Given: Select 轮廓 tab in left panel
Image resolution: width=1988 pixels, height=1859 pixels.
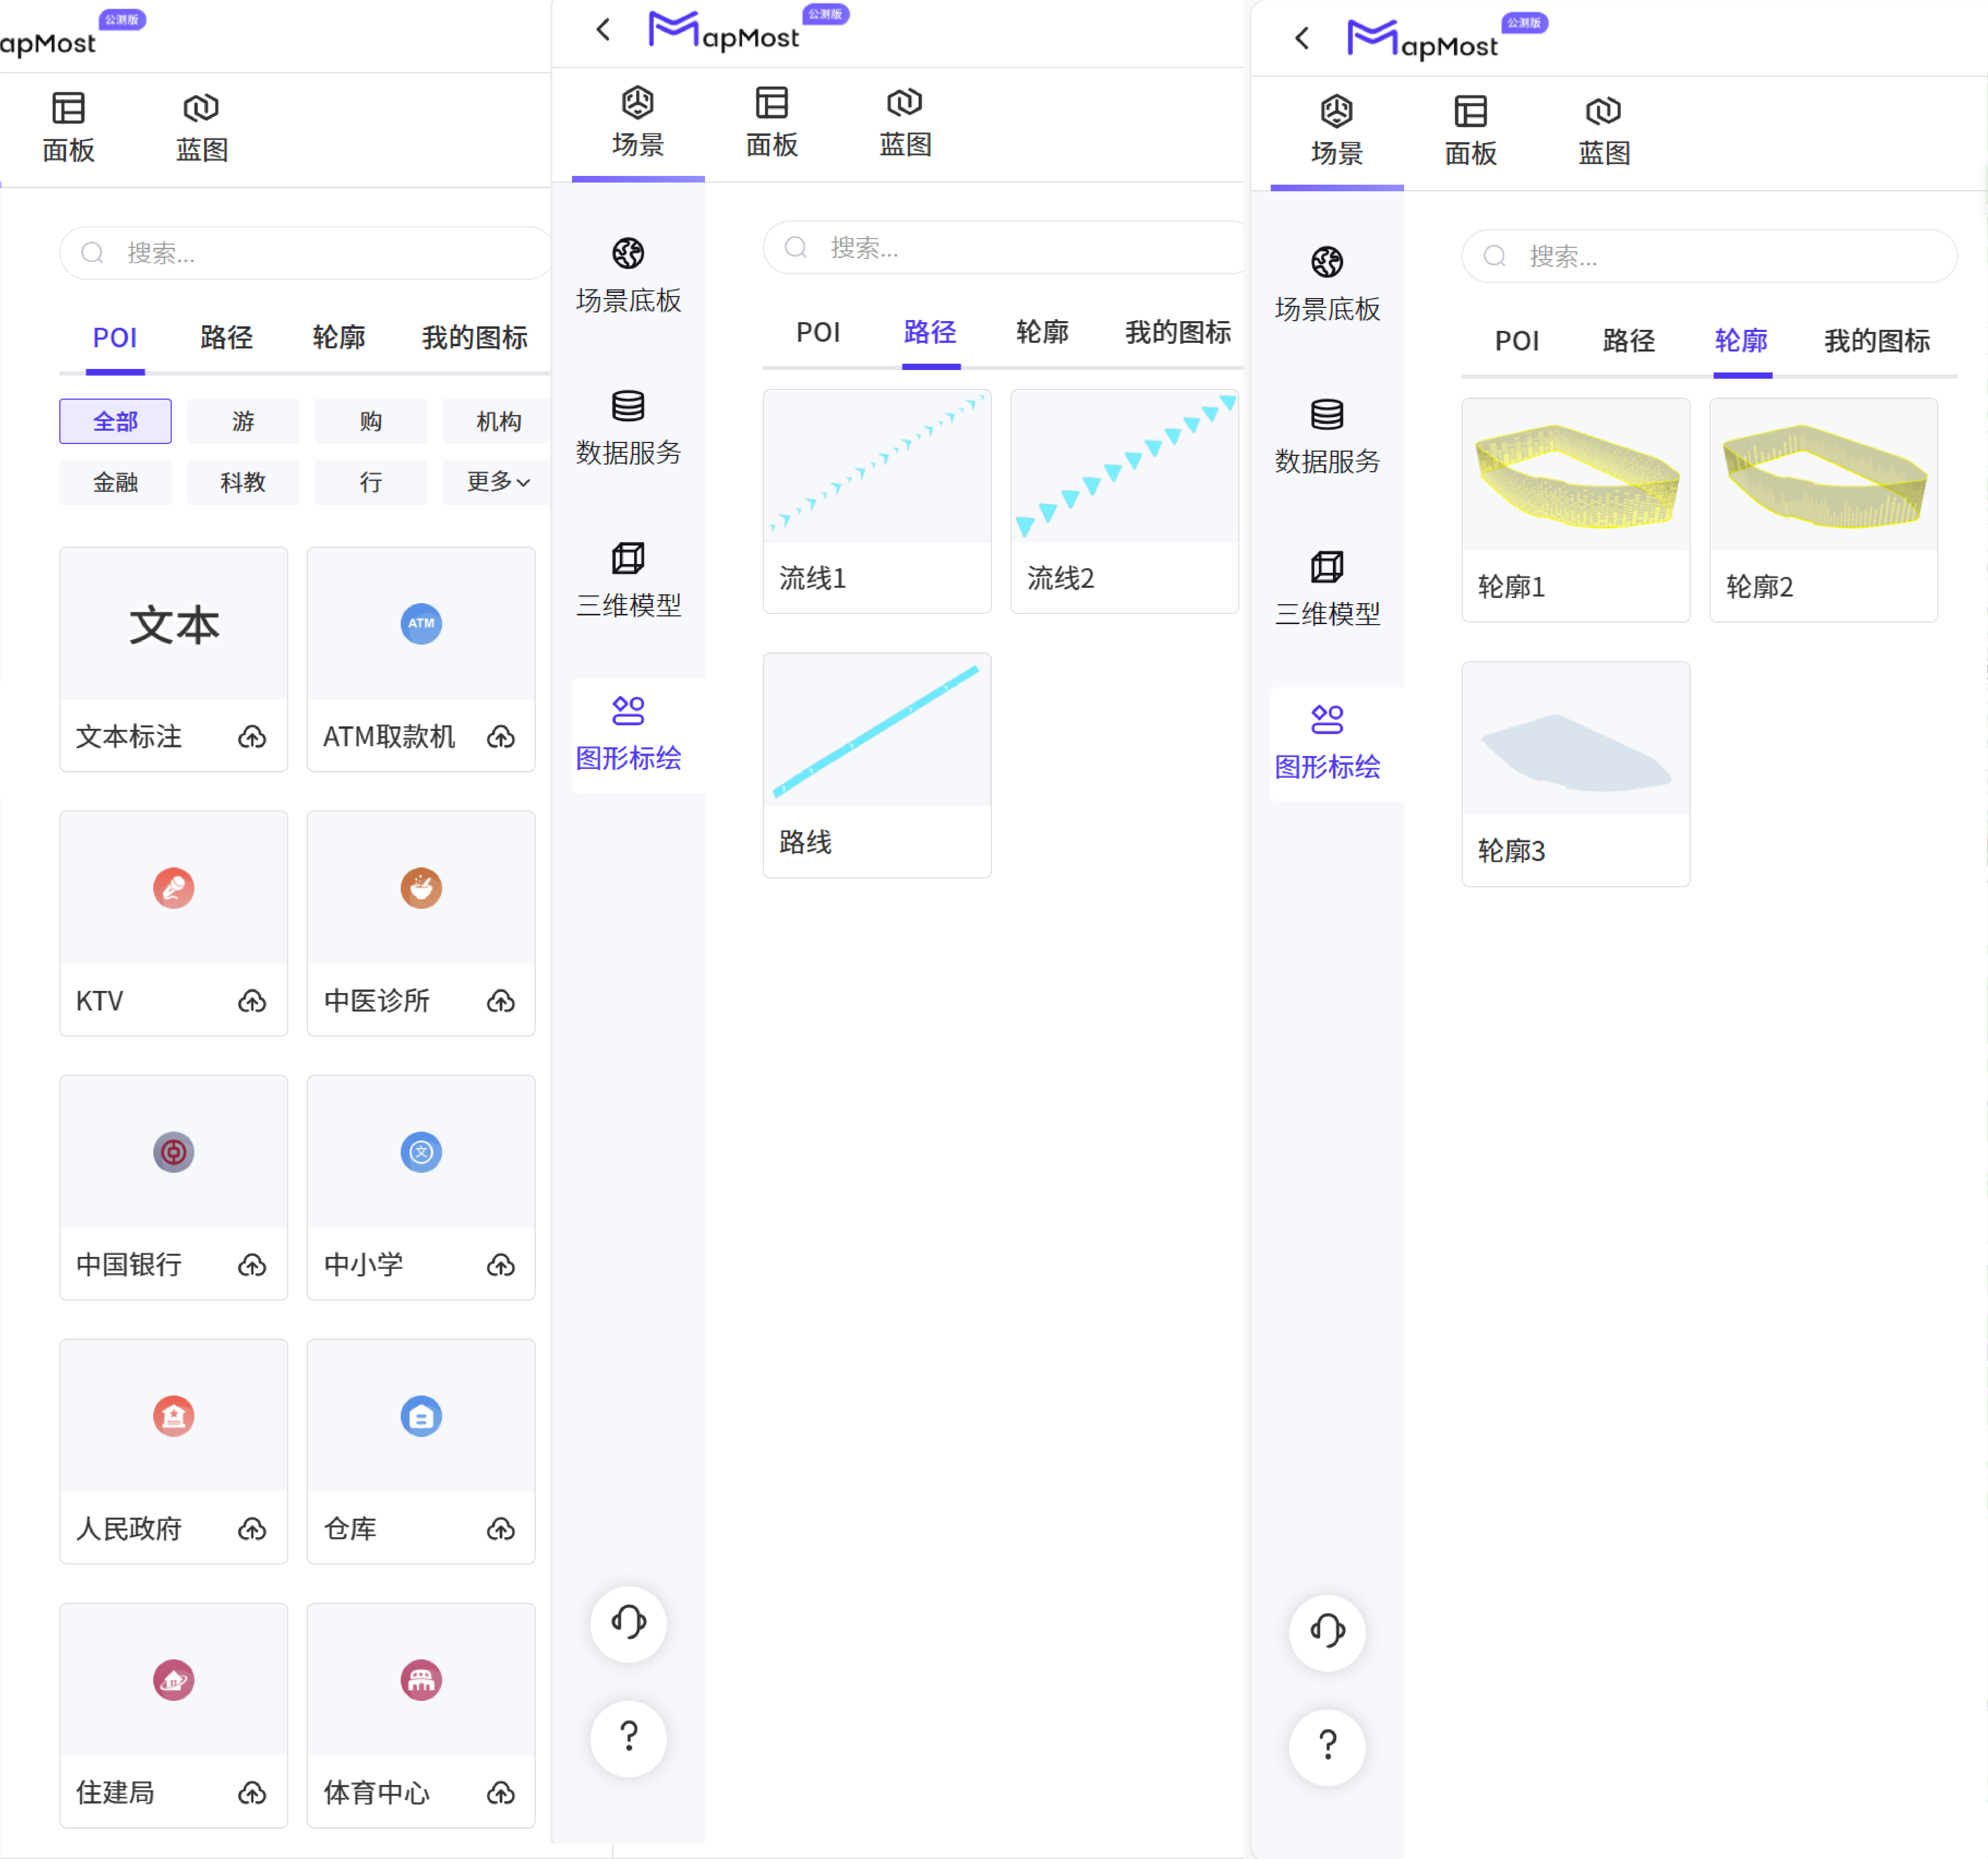Looking at the screenshot, I should (339, 338).
